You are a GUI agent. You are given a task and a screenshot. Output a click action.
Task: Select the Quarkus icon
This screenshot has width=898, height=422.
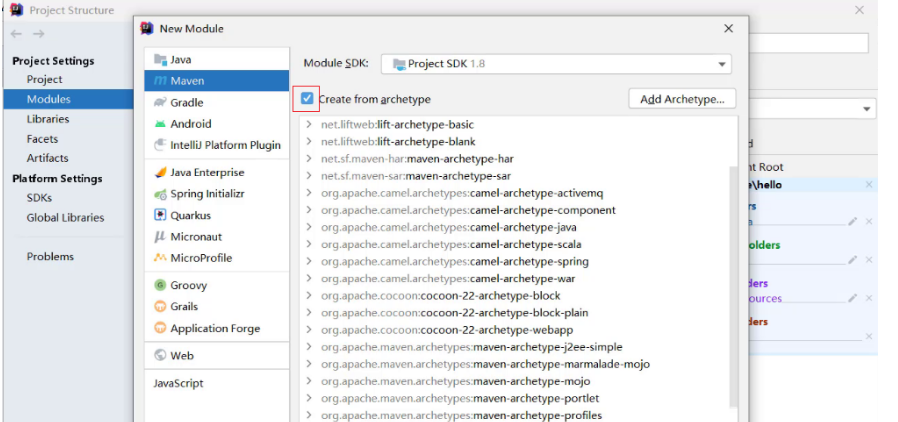pos(160,215)
